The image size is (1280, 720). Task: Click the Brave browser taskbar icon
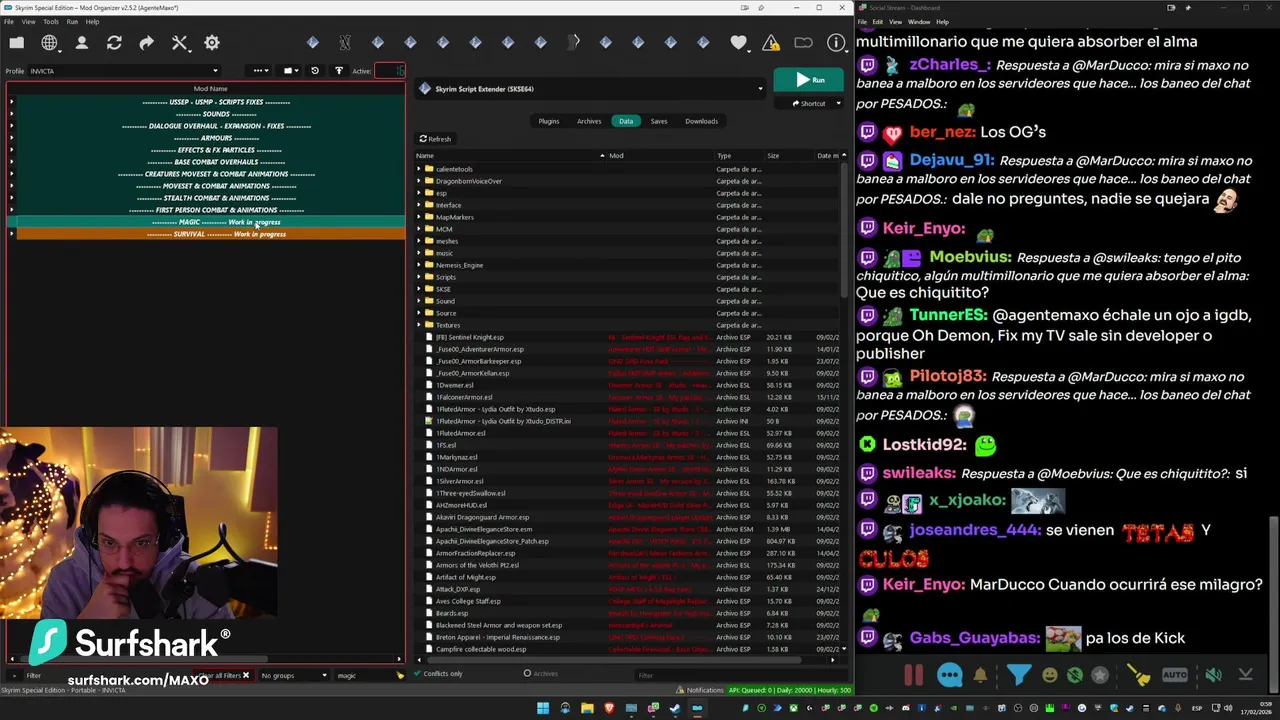(x=609, y=708)
